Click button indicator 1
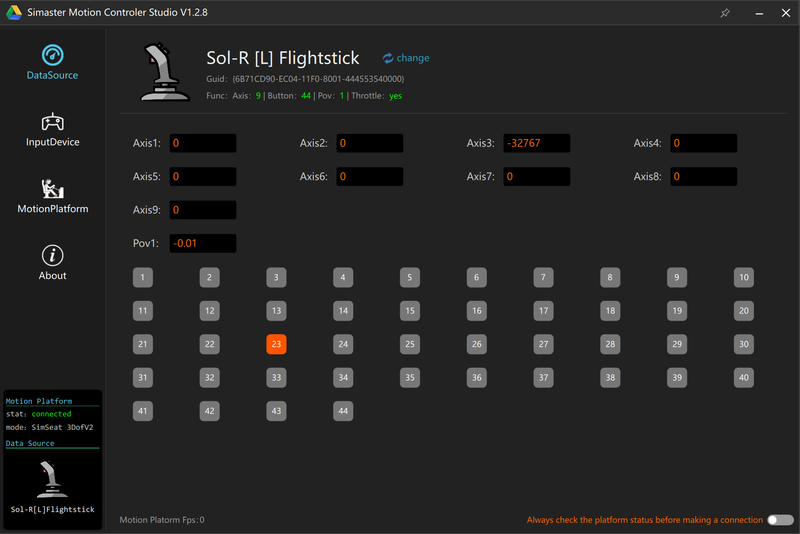The image size is (800, 534). 142,277
